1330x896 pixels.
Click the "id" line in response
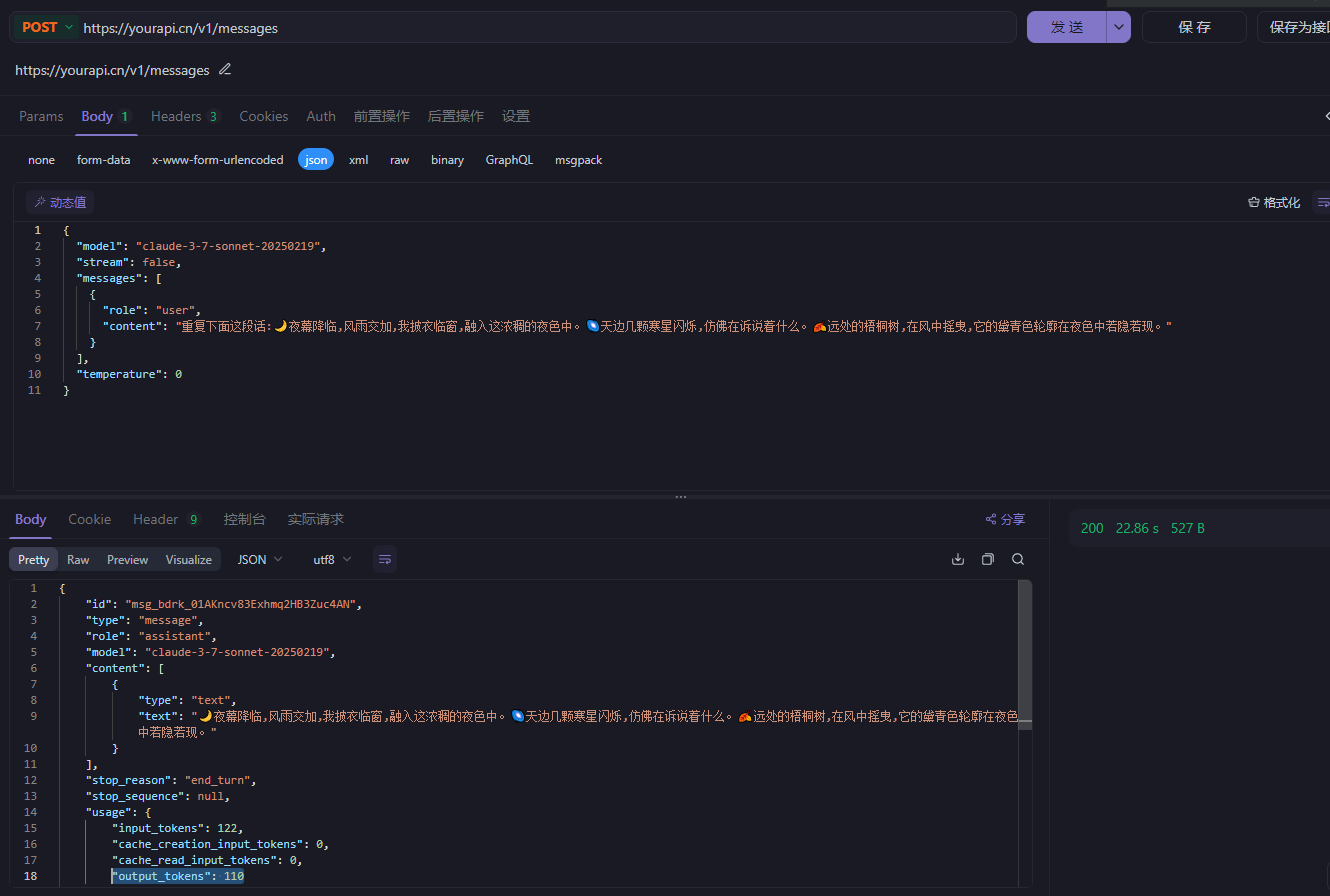tap(223, 604)
